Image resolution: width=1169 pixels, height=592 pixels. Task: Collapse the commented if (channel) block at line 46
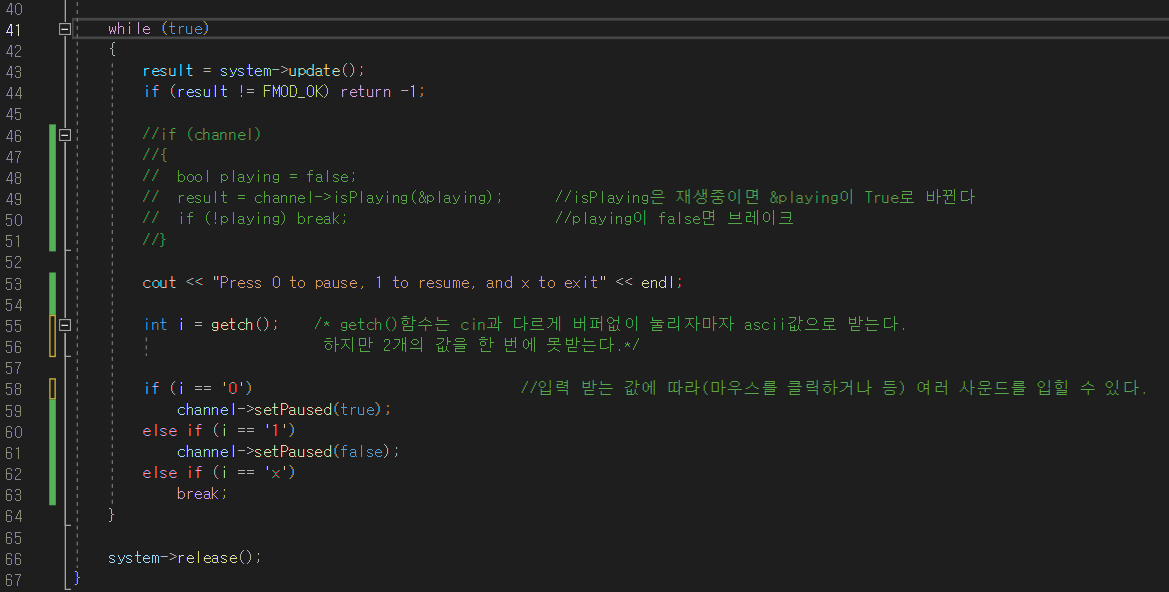point(65,135)
